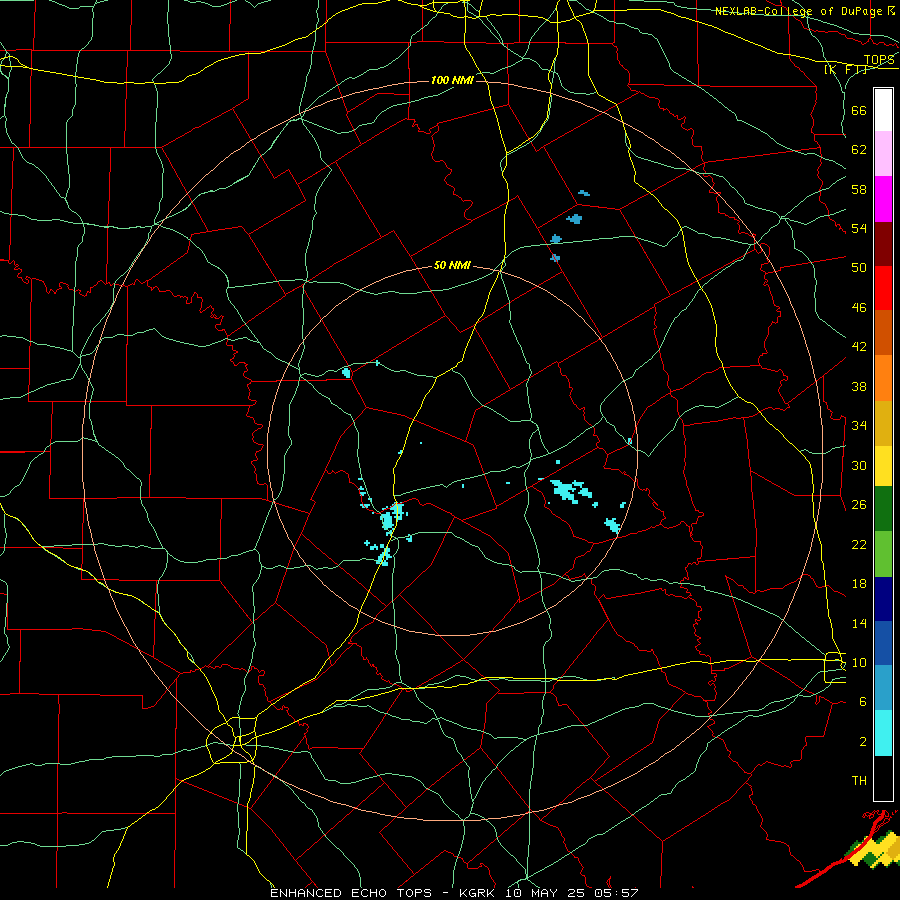The width and height of the screenshot is (900, 900).
Task: Click the 'TH' threshold scale label
Action: point(859,781)
